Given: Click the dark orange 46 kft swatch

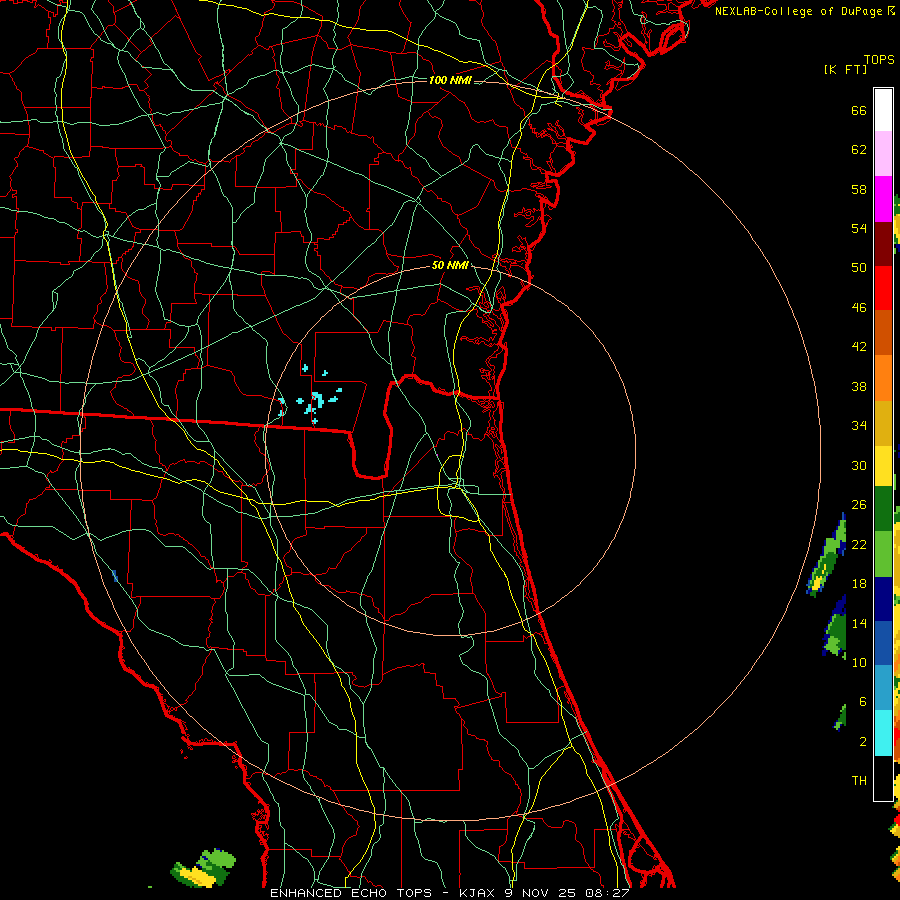Looking at the screenshot, I should [x=883, y=332].
